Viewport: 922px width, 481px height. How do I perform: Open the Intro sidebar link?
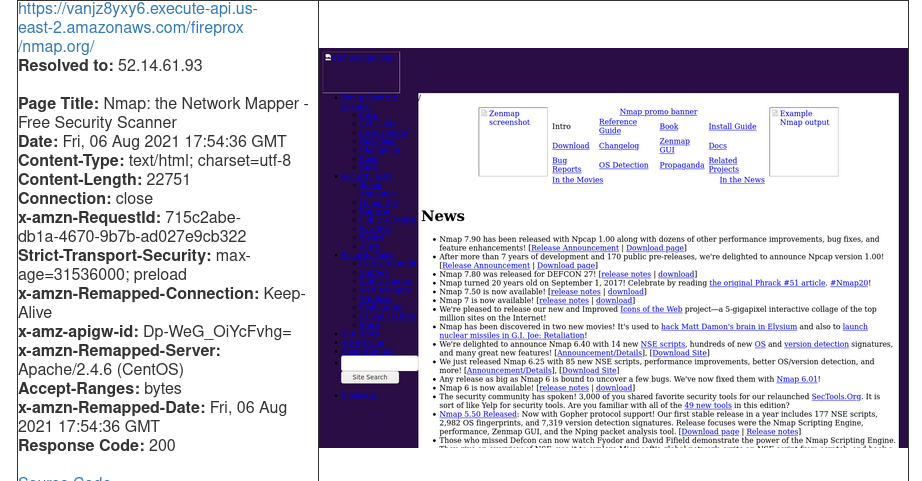pyautogui.click(x=369, y=115)
